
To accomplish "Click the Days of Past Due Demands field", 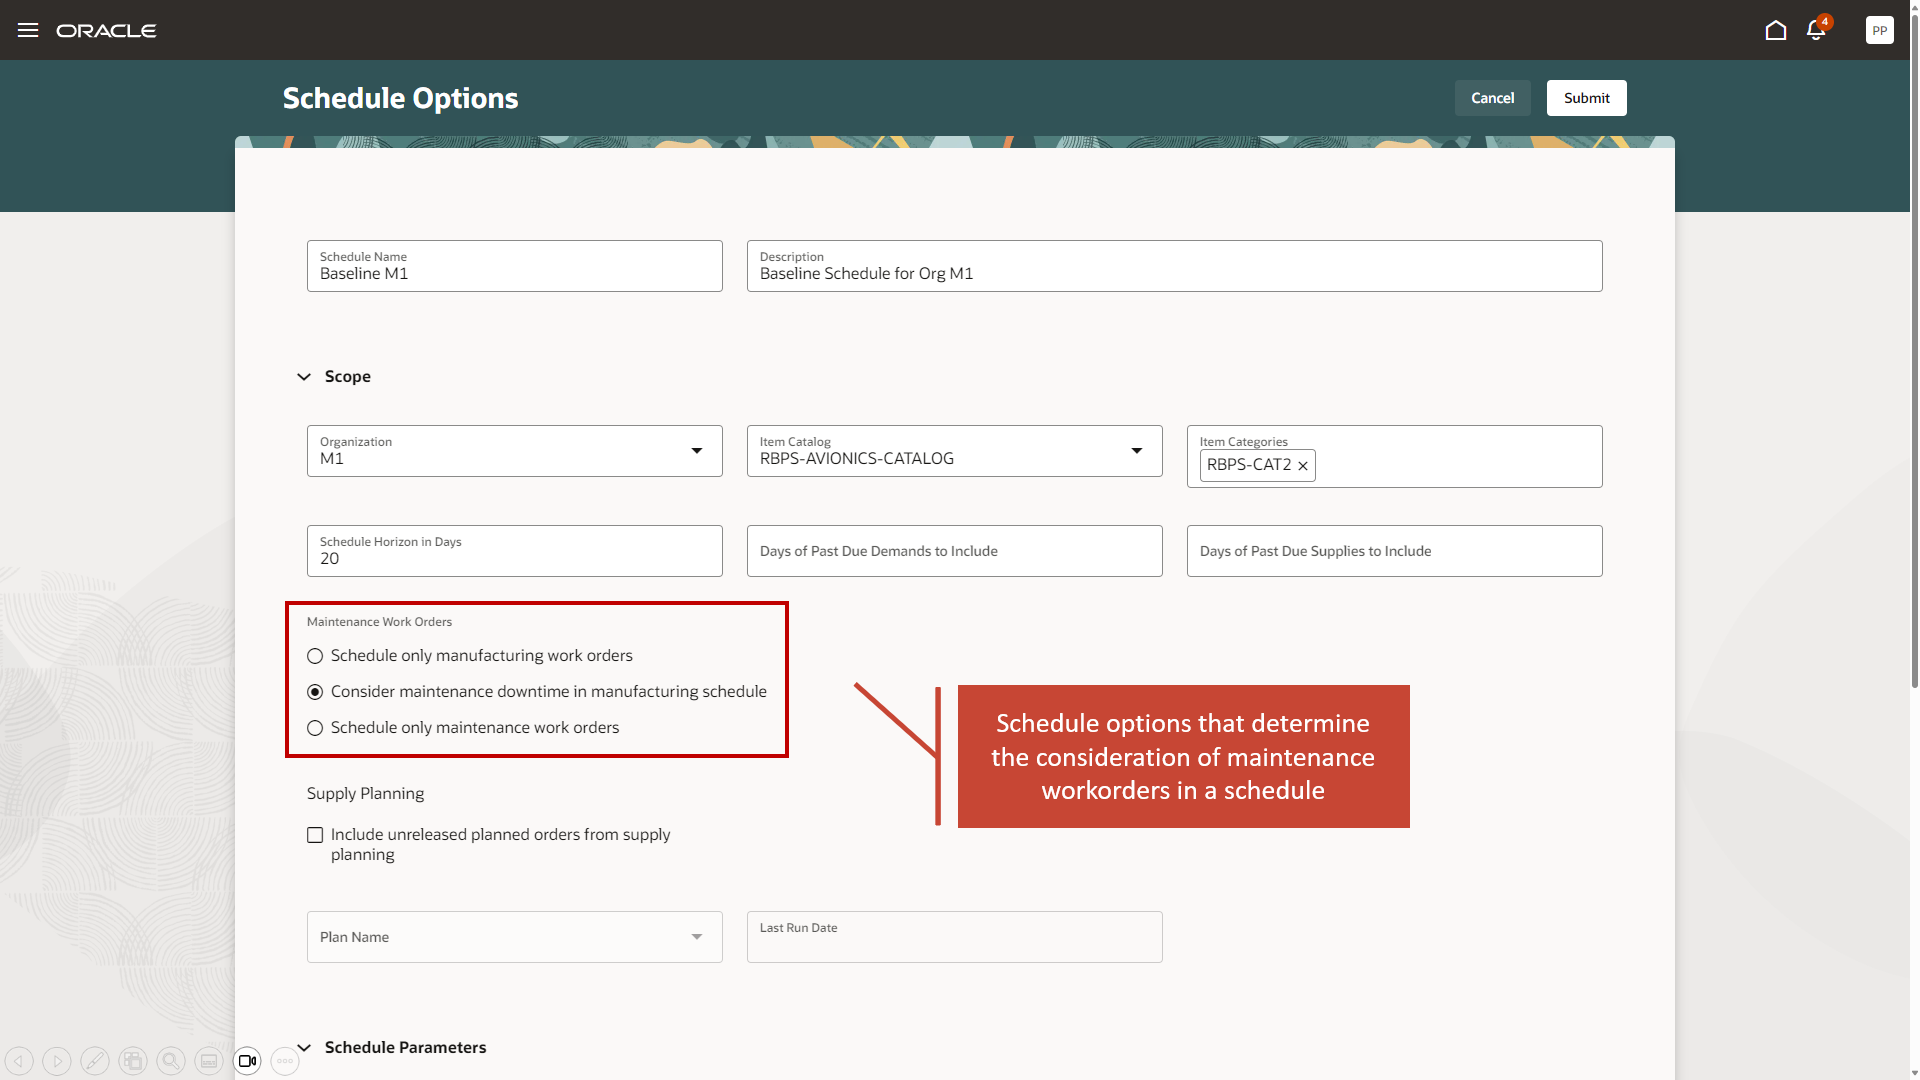I will [x=954, y=551].
